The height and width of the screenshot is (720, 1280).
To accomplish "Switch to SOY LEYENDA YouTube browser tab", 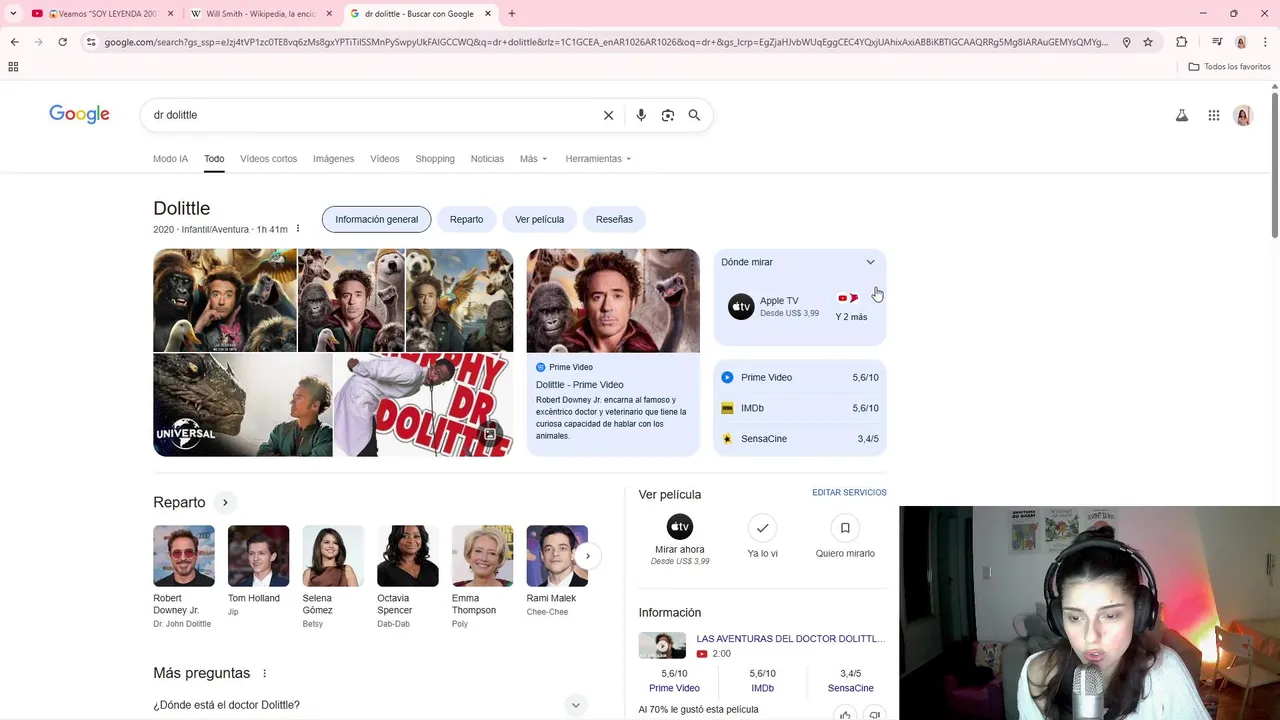I will (x=103, y=14).
